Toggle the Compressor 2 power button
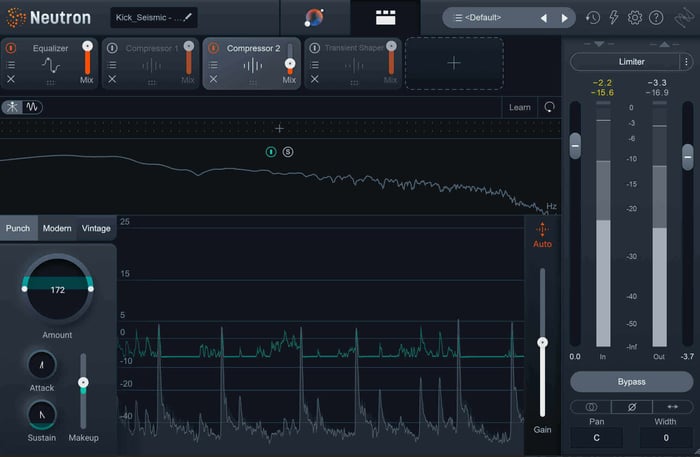This screenshot has height=457, width=700. (x=213, y=48)
